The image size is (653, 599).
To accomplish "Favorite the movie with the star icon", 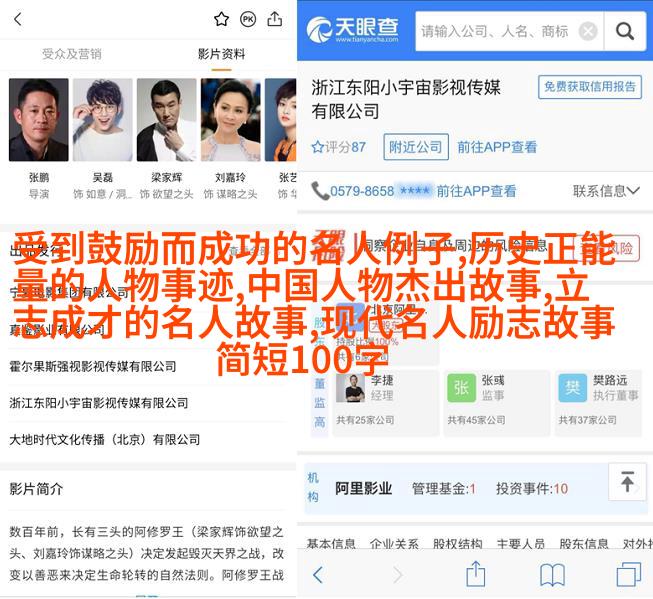I will tap(221, 19).
